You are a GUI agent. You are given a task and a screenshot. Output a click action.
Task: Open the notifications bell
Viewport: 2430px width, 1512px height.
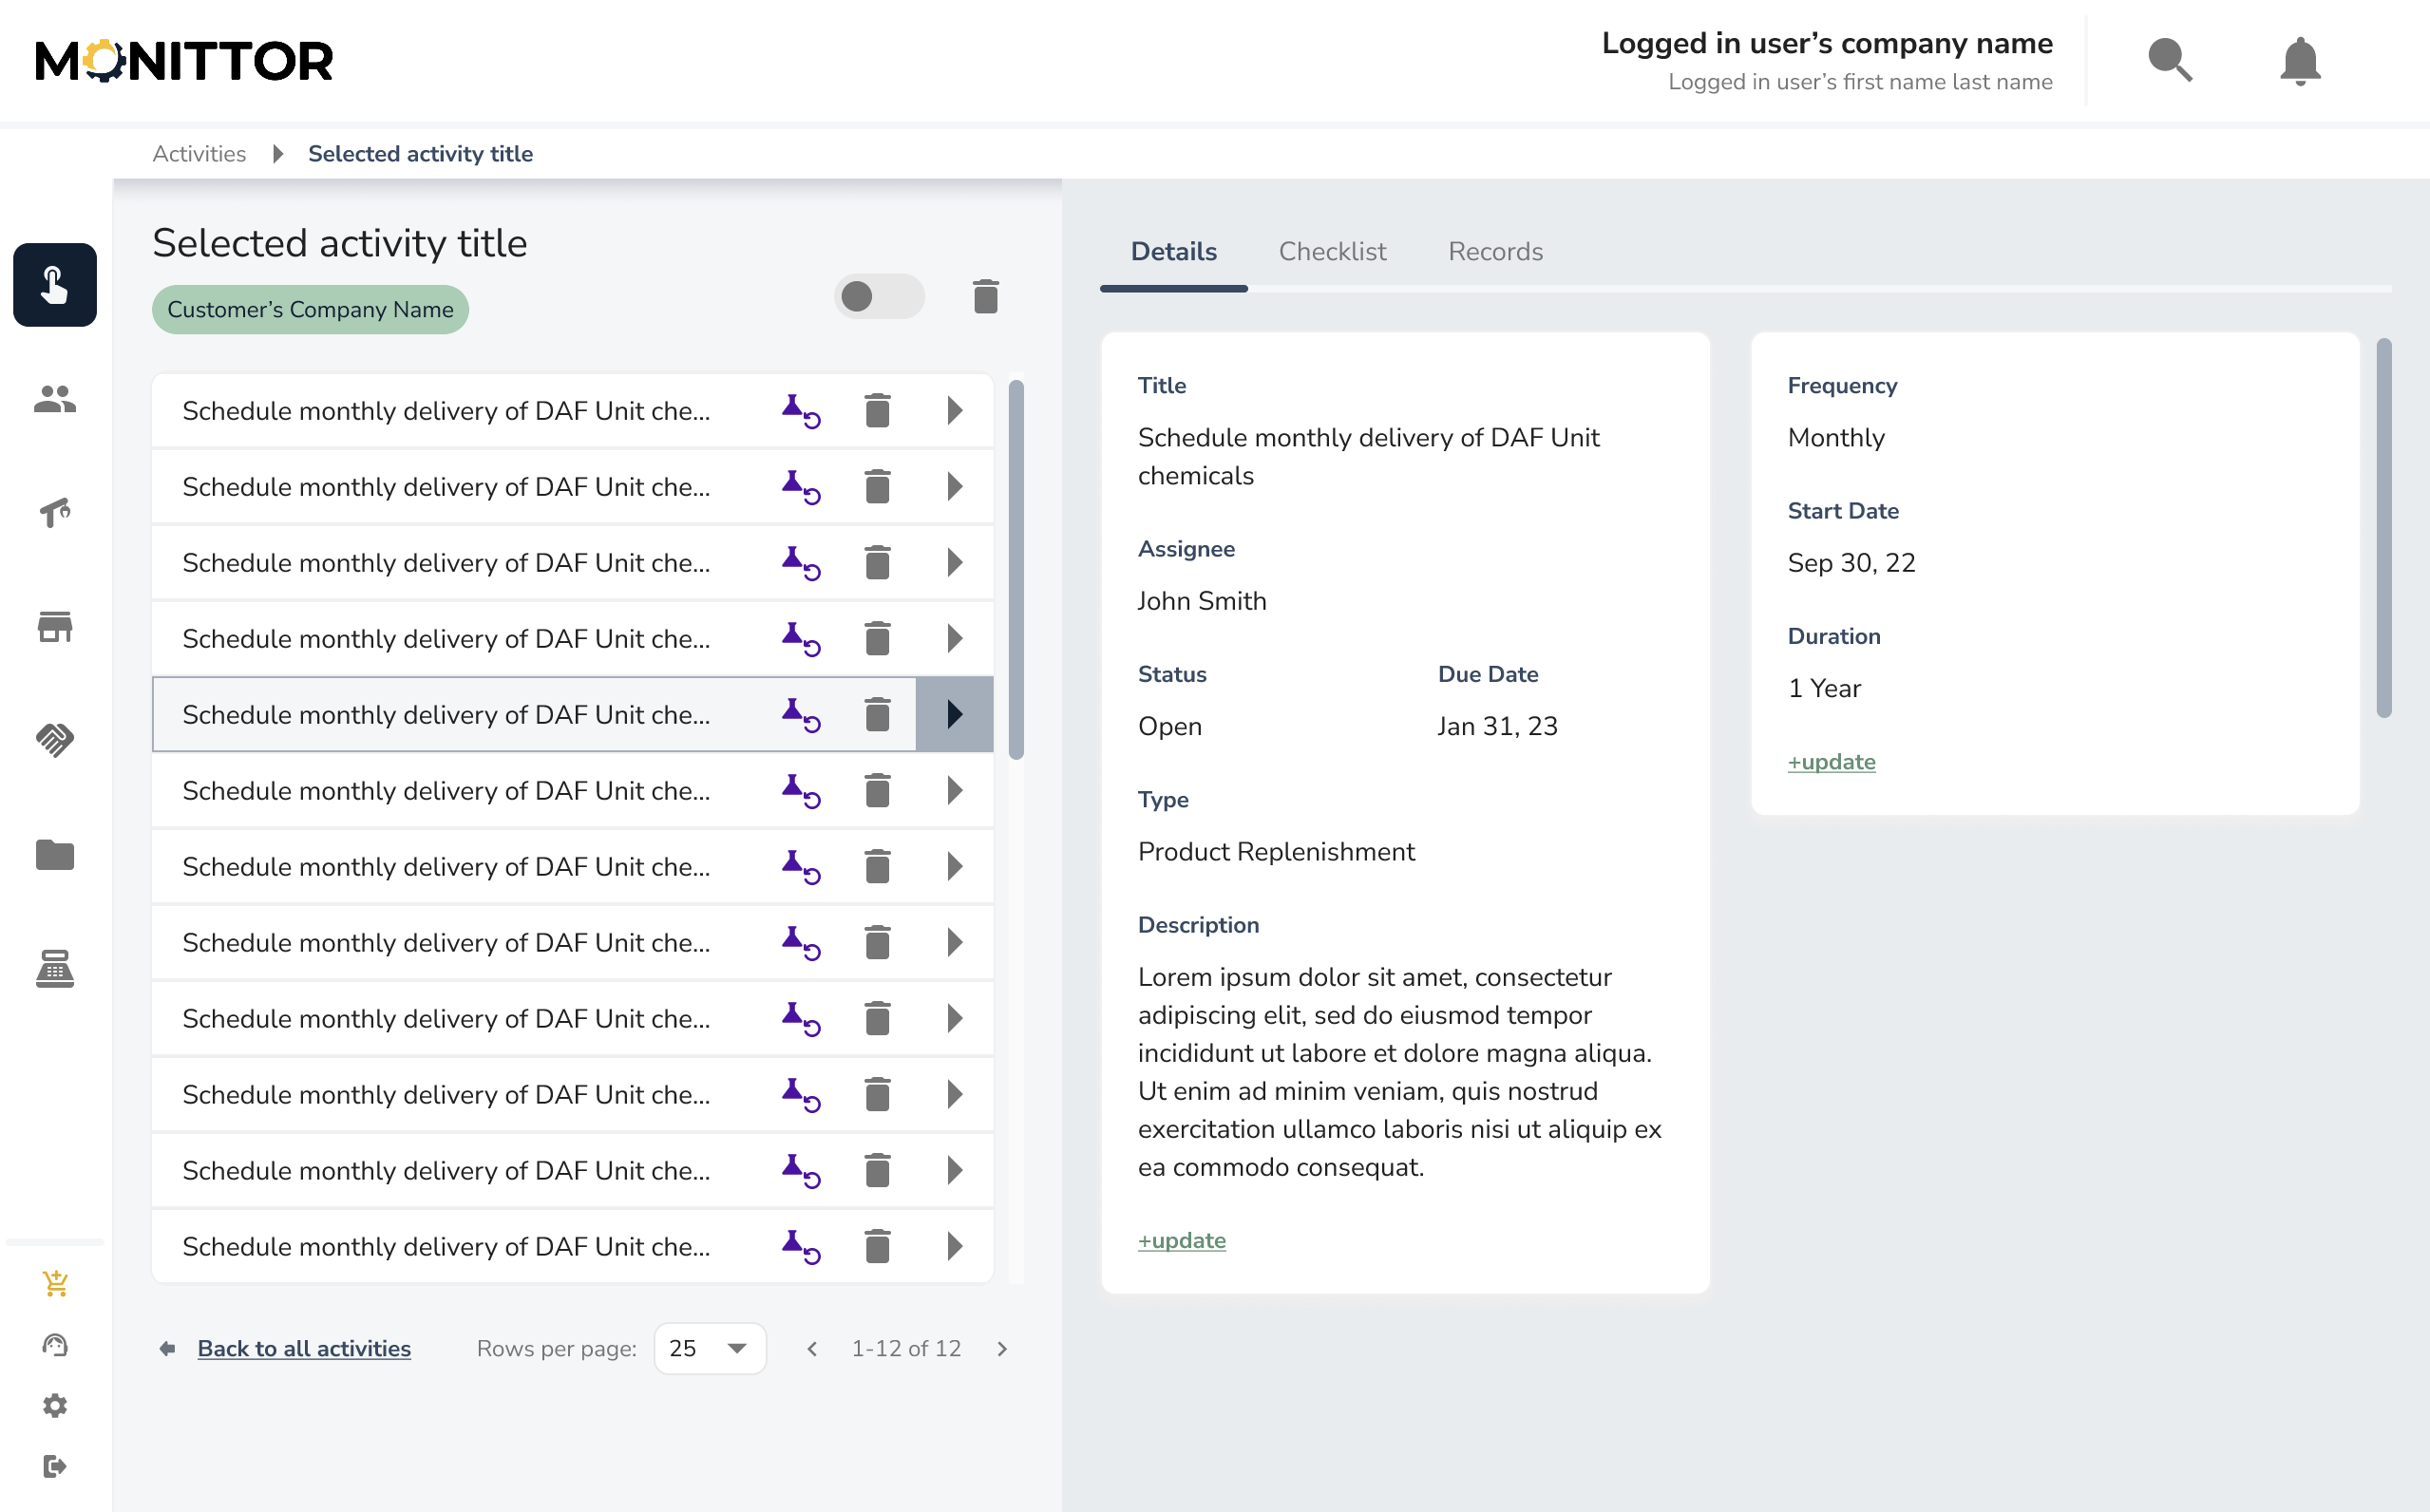(x=2299, y=60)
